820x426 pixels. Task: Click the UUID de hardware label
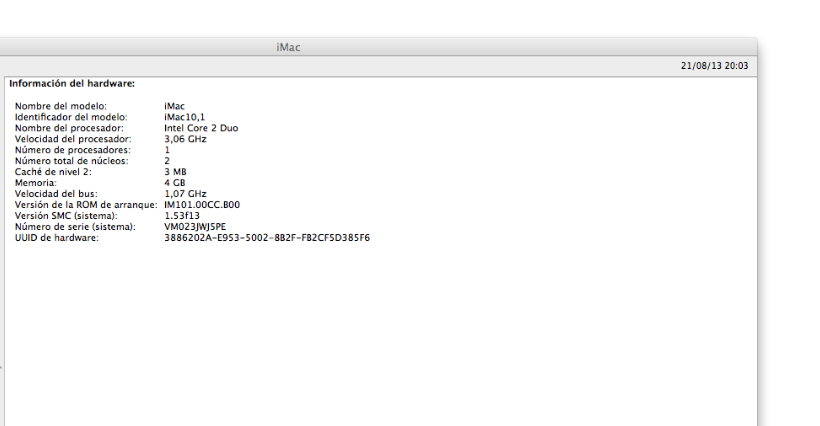[x=56, y=238]
